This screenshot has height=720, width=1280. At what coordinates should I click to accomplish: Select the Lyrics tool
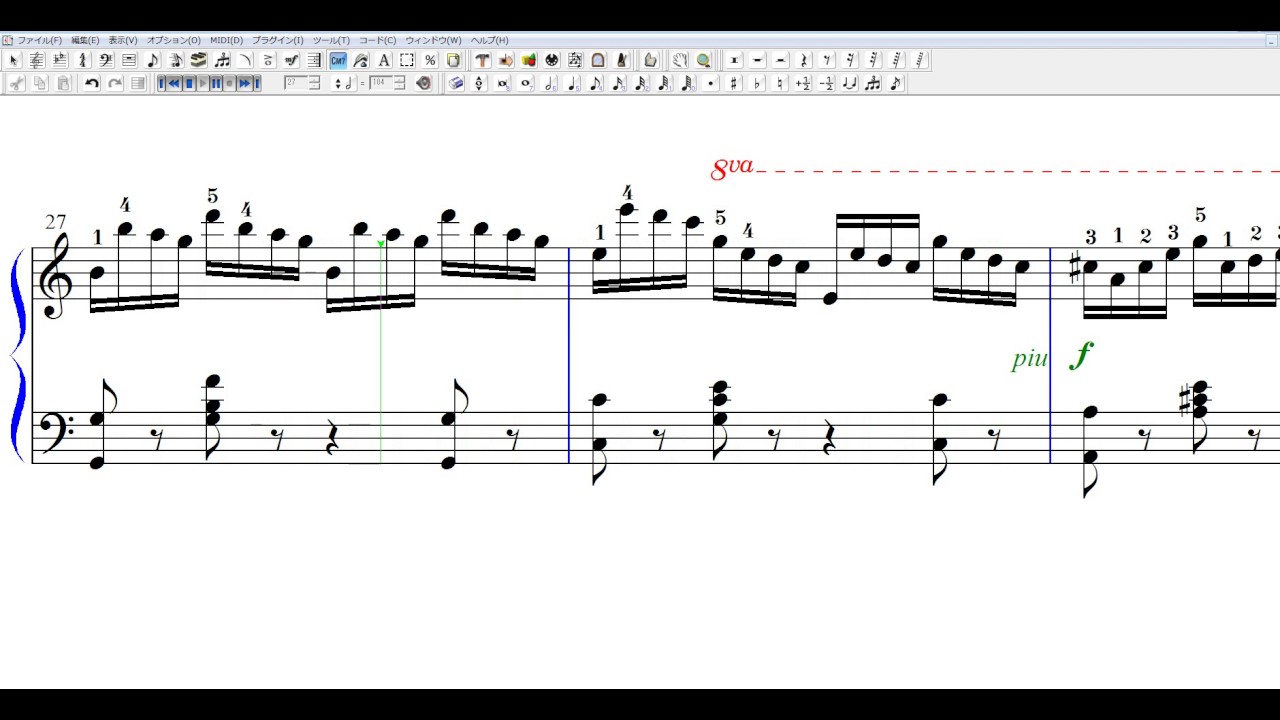click(x=361, y=60)
